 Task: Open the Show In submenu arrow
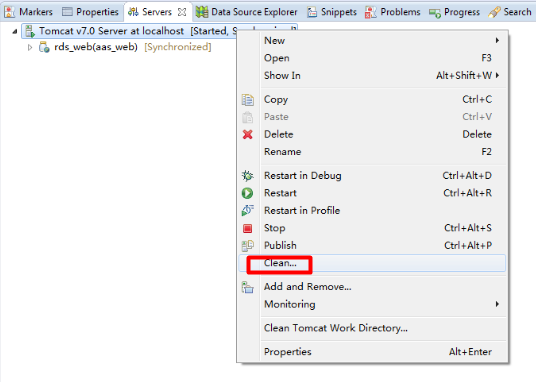click(x=497, y=75)
